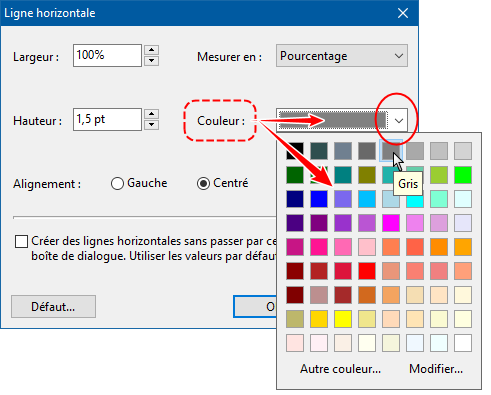Decrease the Hauteur value with down arrow
Image resolution: width=491 pixels, height=395 pixels.
coord(152,125)
